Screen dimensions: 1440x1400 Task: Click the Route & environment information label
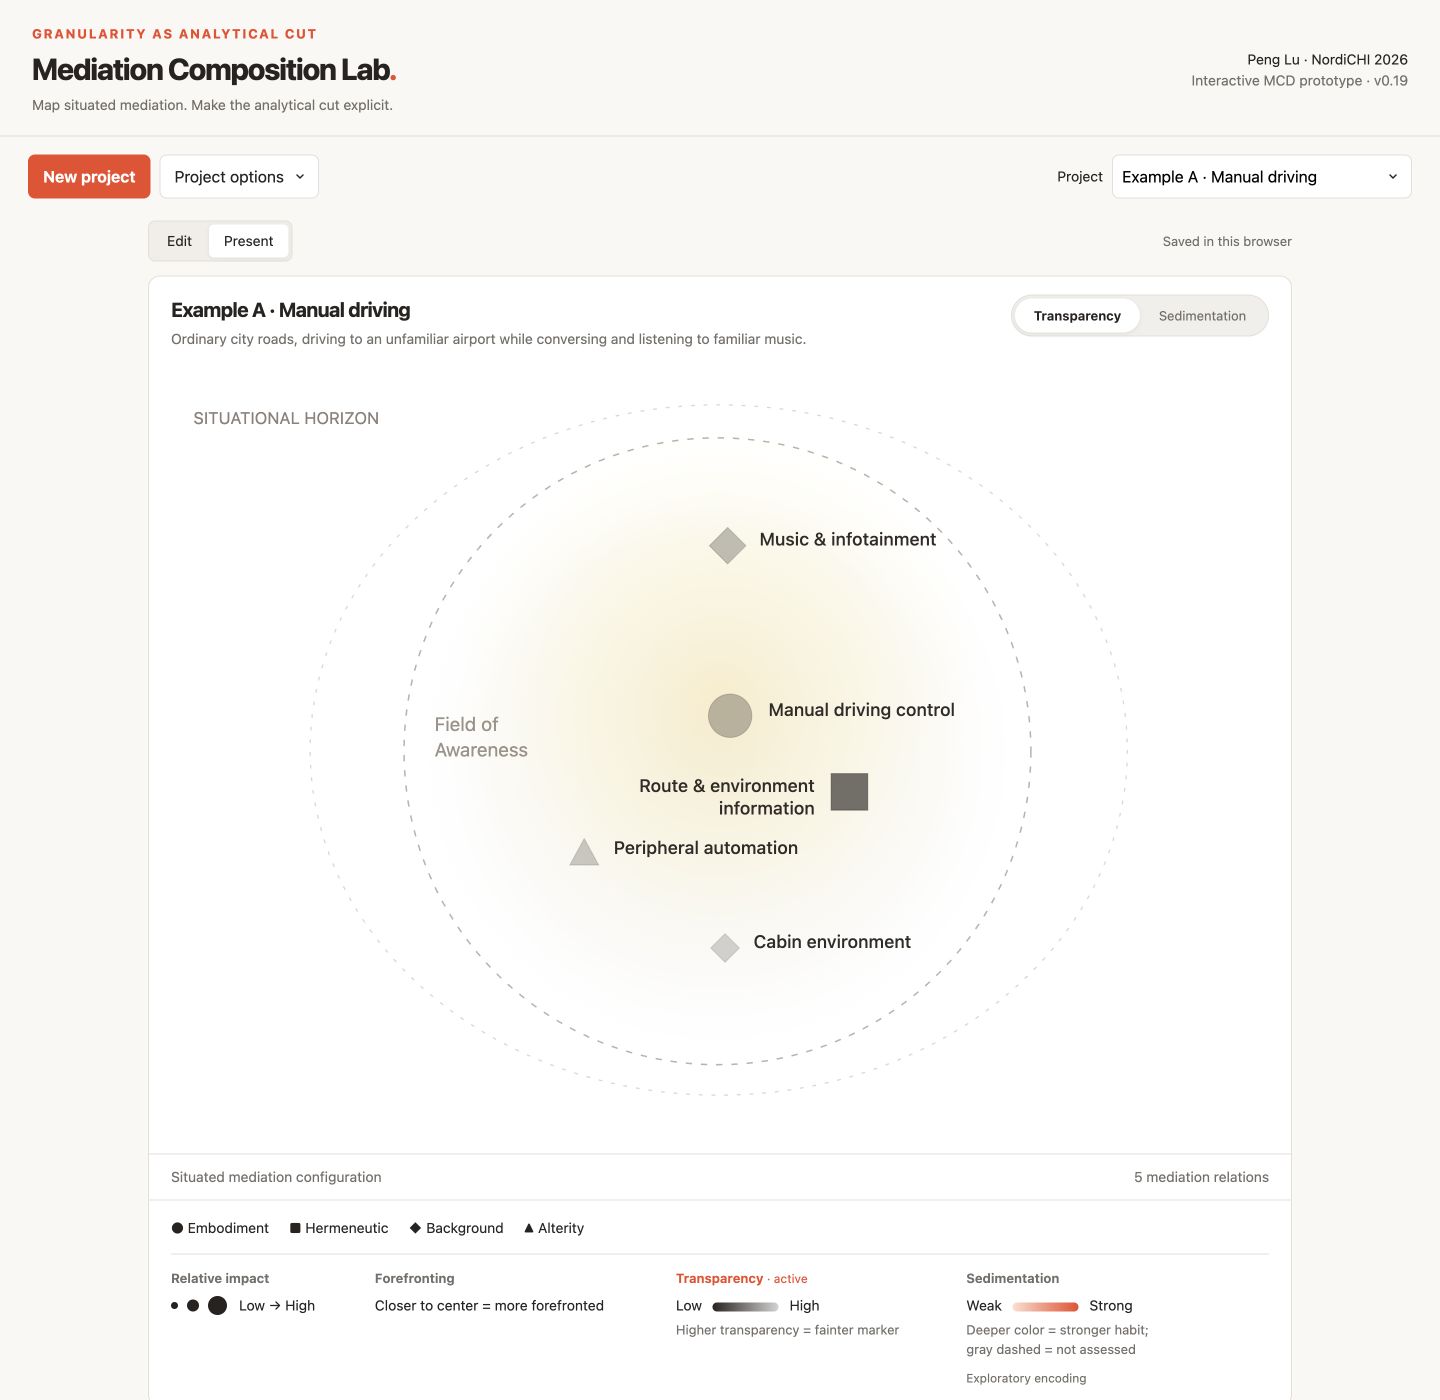click(727, 797)
